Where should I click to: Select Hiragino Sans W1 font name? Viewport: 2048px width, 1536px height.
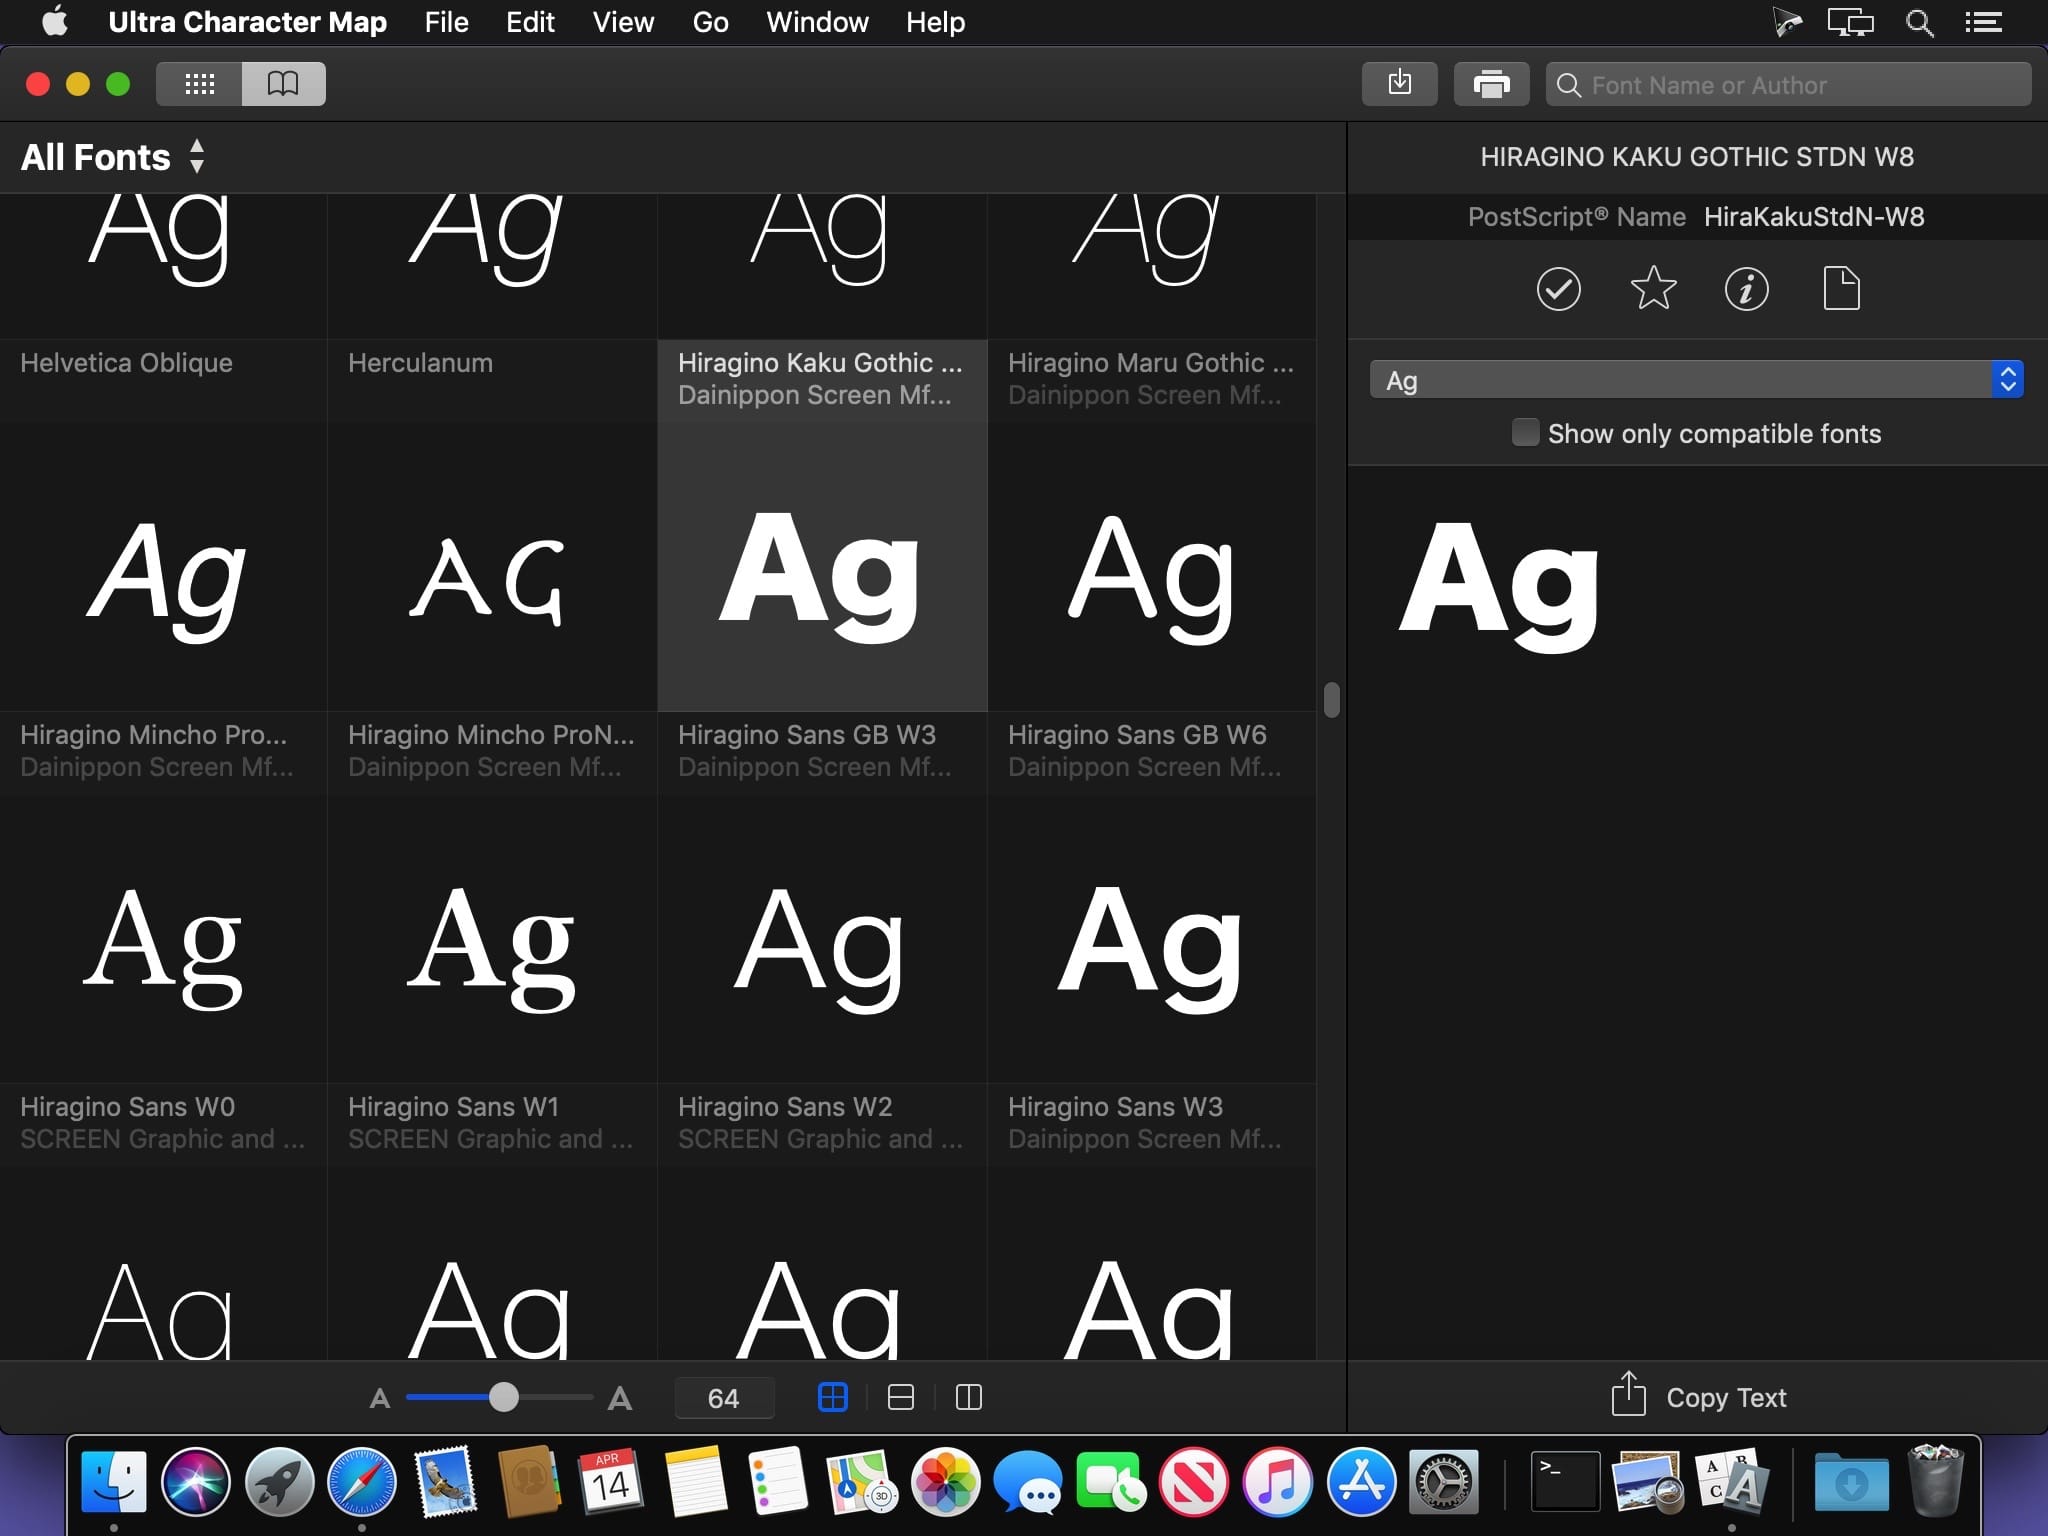453,1107
